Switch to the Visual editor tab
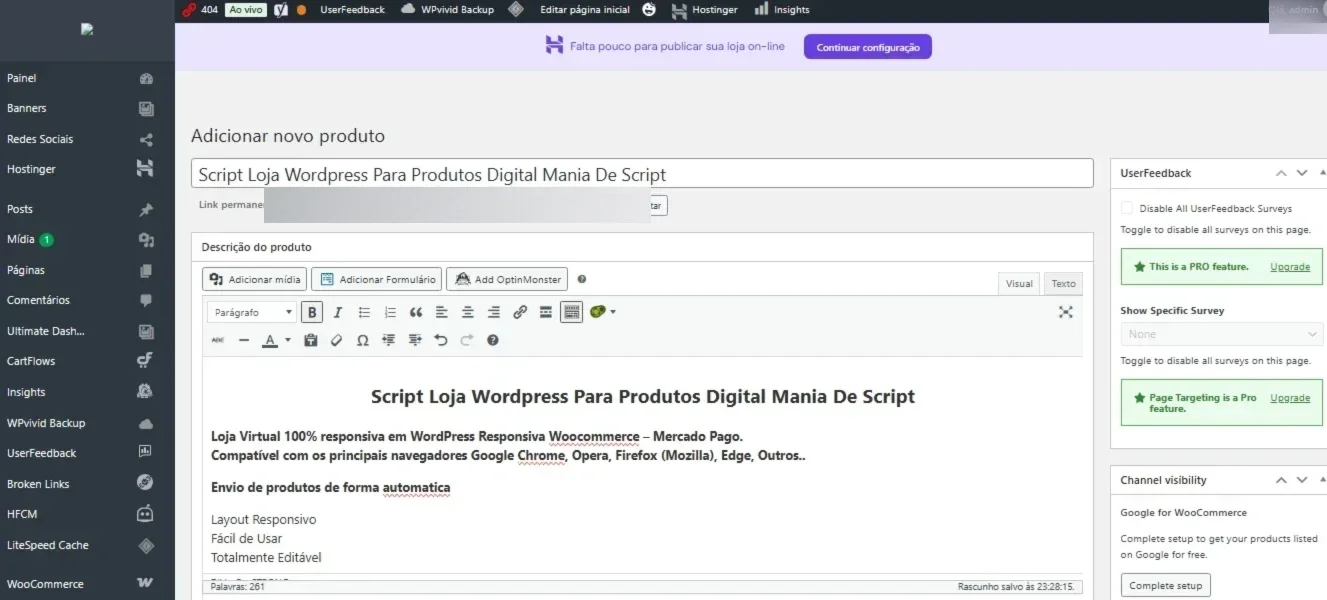 coord(1019,283)
